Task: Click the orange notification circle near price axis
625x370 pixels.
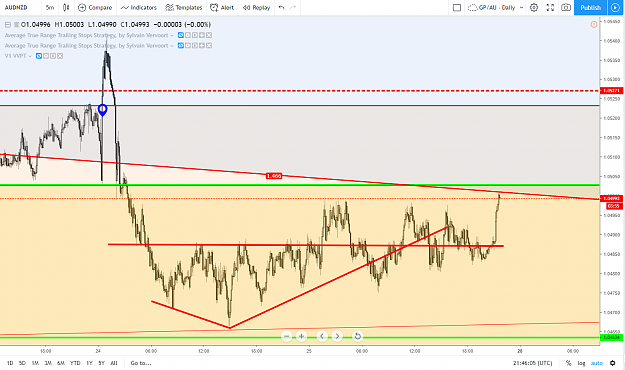Action: coord(594,25)
